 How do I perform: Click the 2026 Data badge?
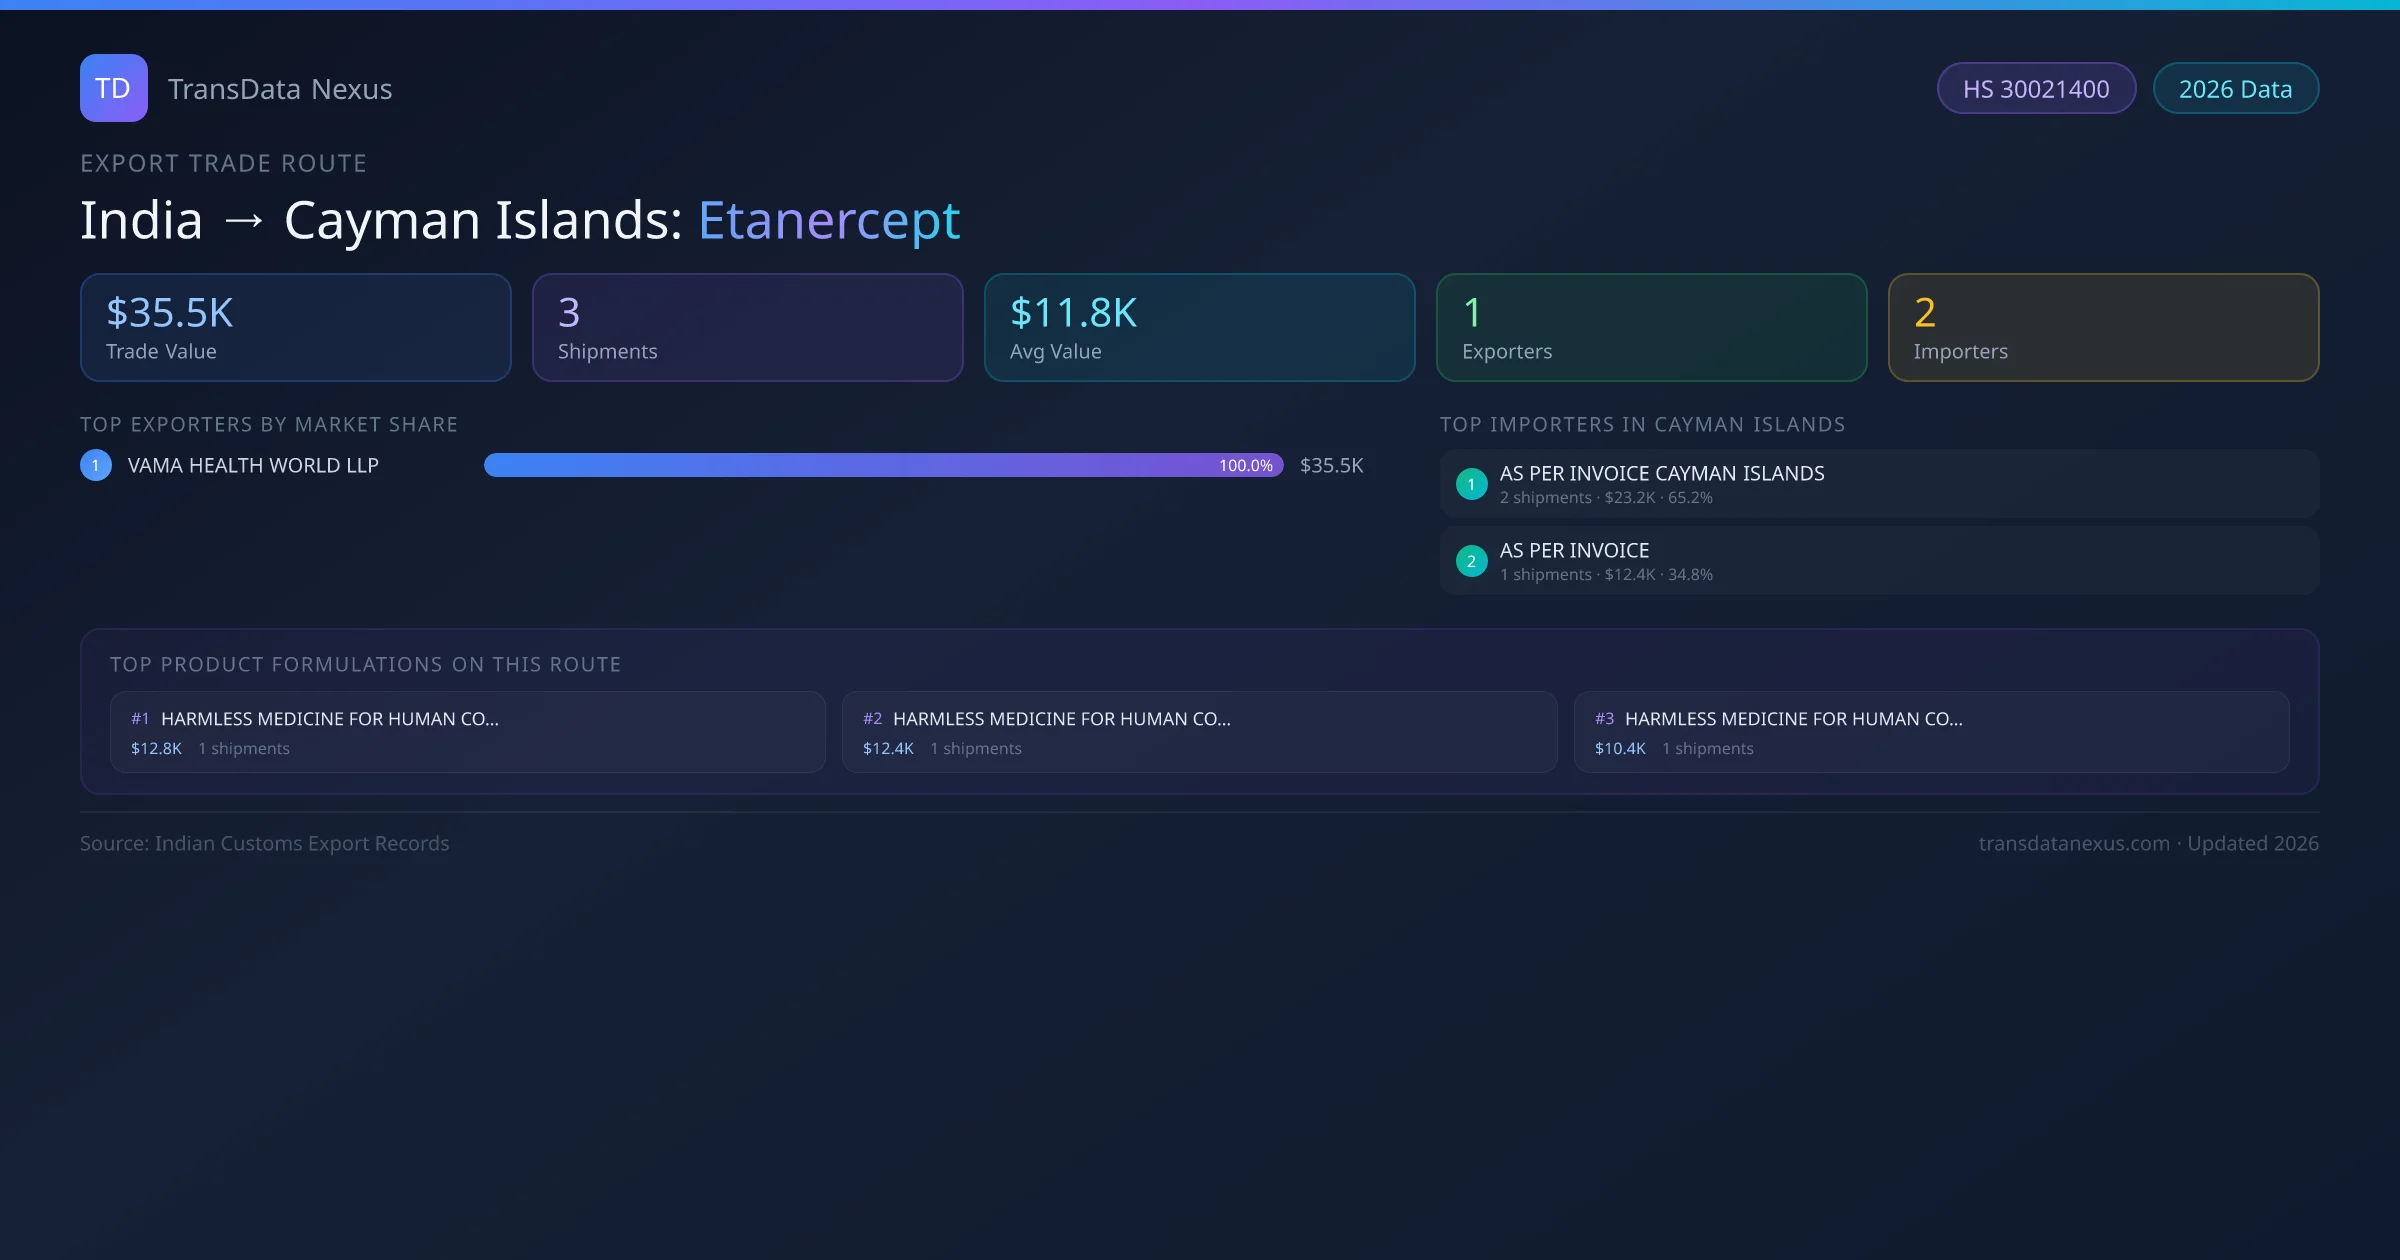tap(2235, 89)
